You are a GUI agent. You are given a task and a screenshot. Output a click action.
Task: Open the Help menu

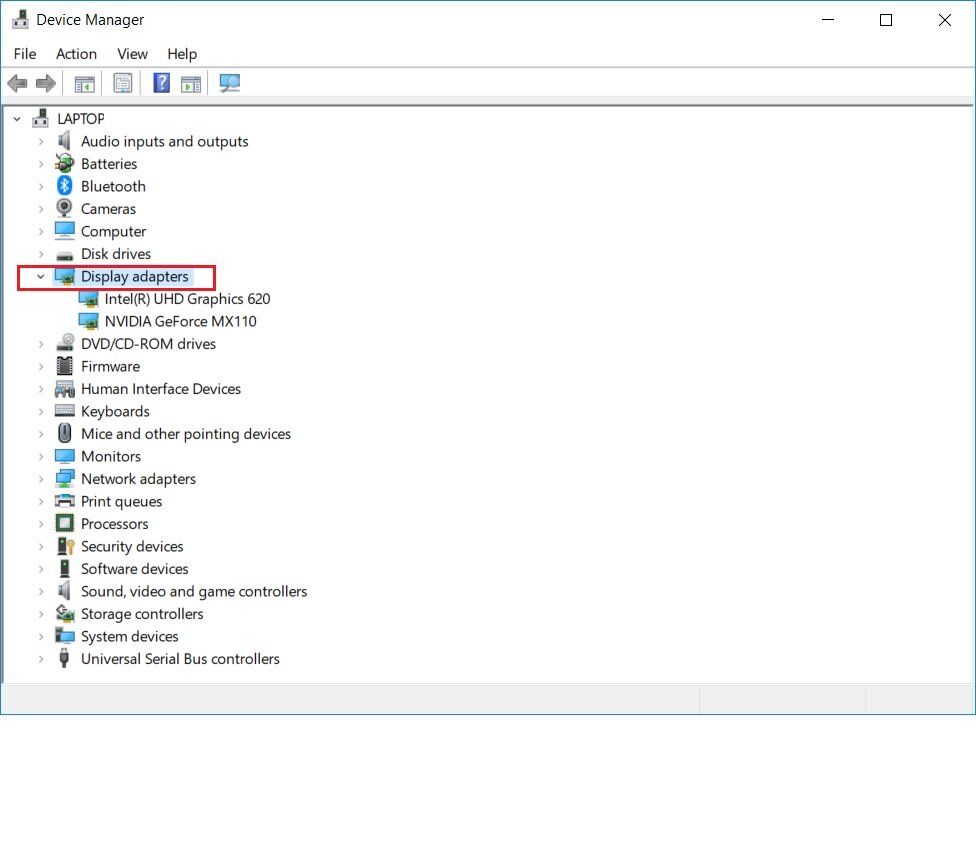tap(182, 54)
